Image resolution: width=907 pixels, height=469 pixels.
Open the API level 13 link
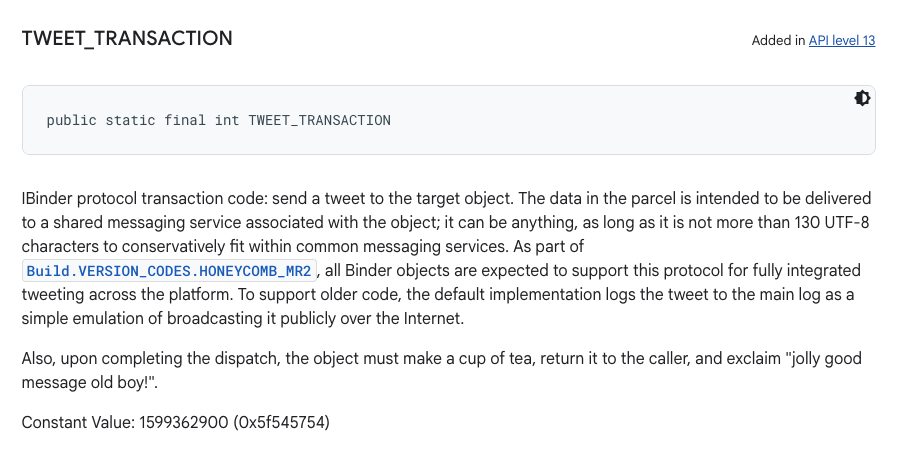[842, 40]
